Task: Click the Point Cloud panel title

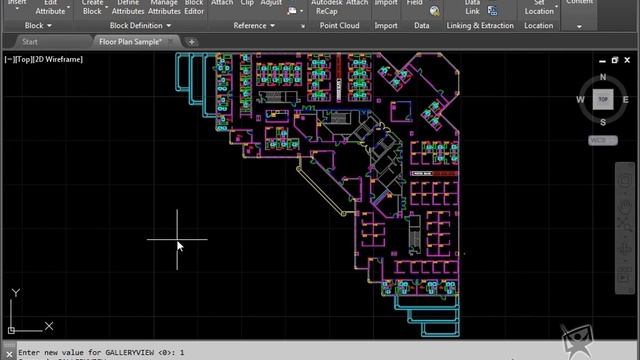Action: (x=340, y=25)
